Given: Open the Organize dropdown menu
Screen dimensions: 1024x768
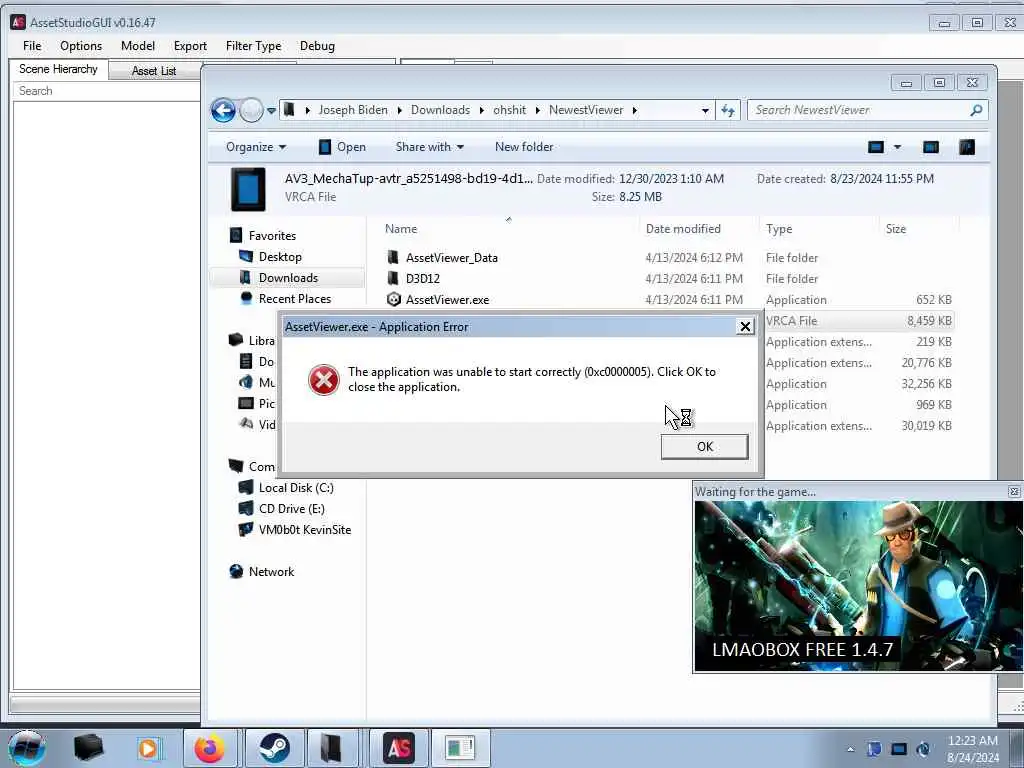Looking at the screenshot, I should (256, 147).
